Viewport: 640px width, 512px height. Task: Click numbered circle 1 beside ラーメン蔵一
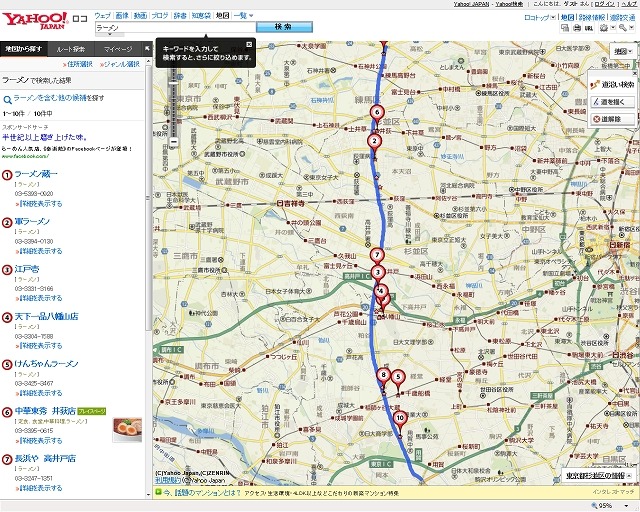(7, 175)
